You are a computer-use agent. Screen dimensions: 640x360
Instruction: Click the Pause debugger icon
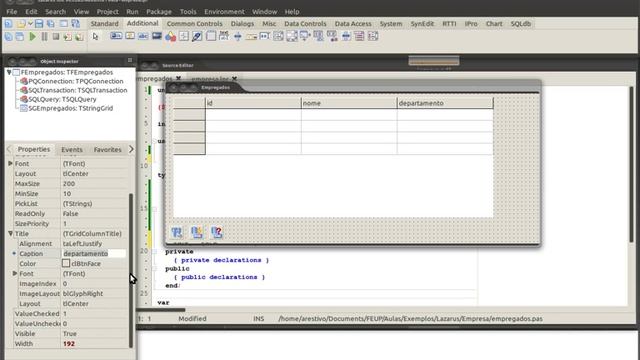click(x=44, y=37)
